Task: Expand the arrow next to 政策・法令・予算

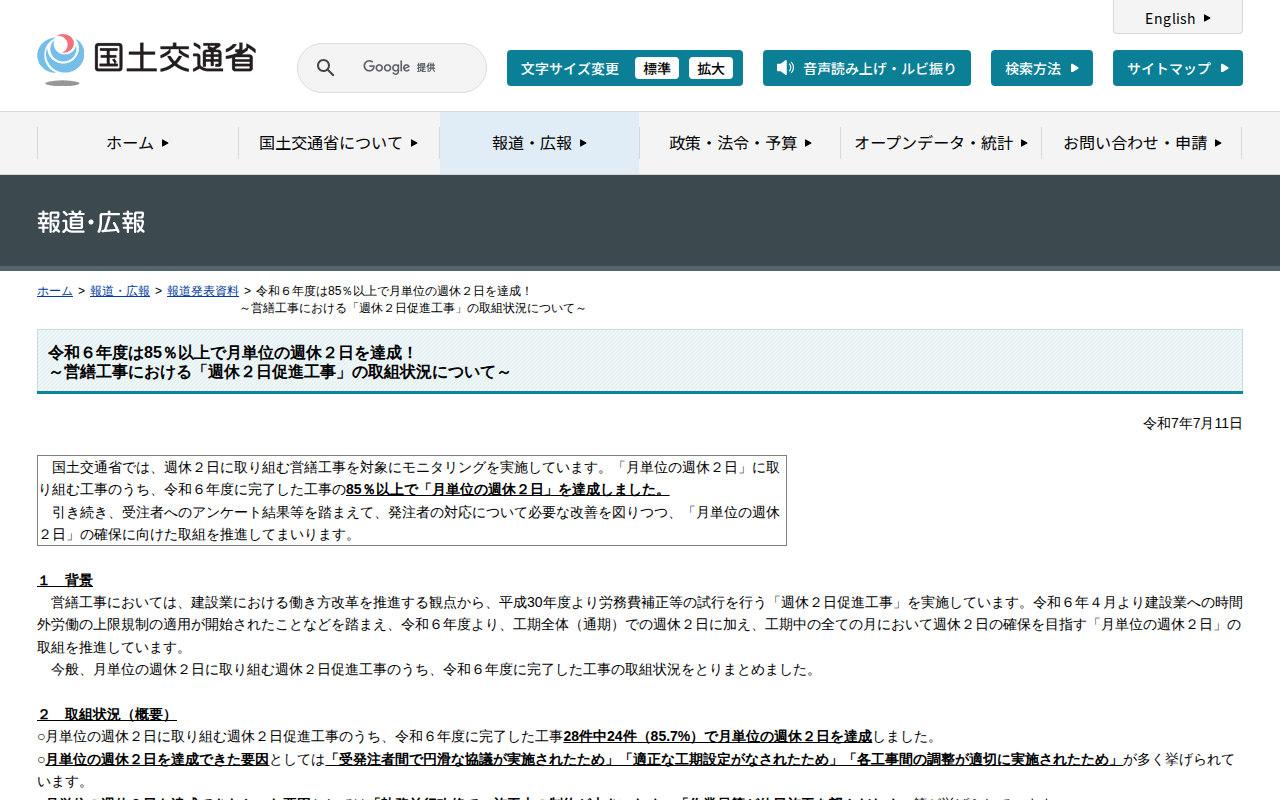Action: coord(808,143)
